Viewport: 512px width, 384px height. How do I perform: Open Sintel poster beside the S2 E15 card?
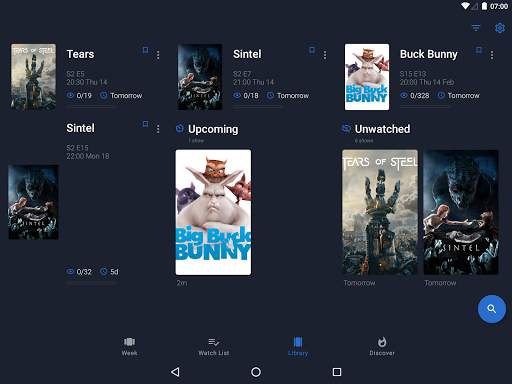coord(33,202)
